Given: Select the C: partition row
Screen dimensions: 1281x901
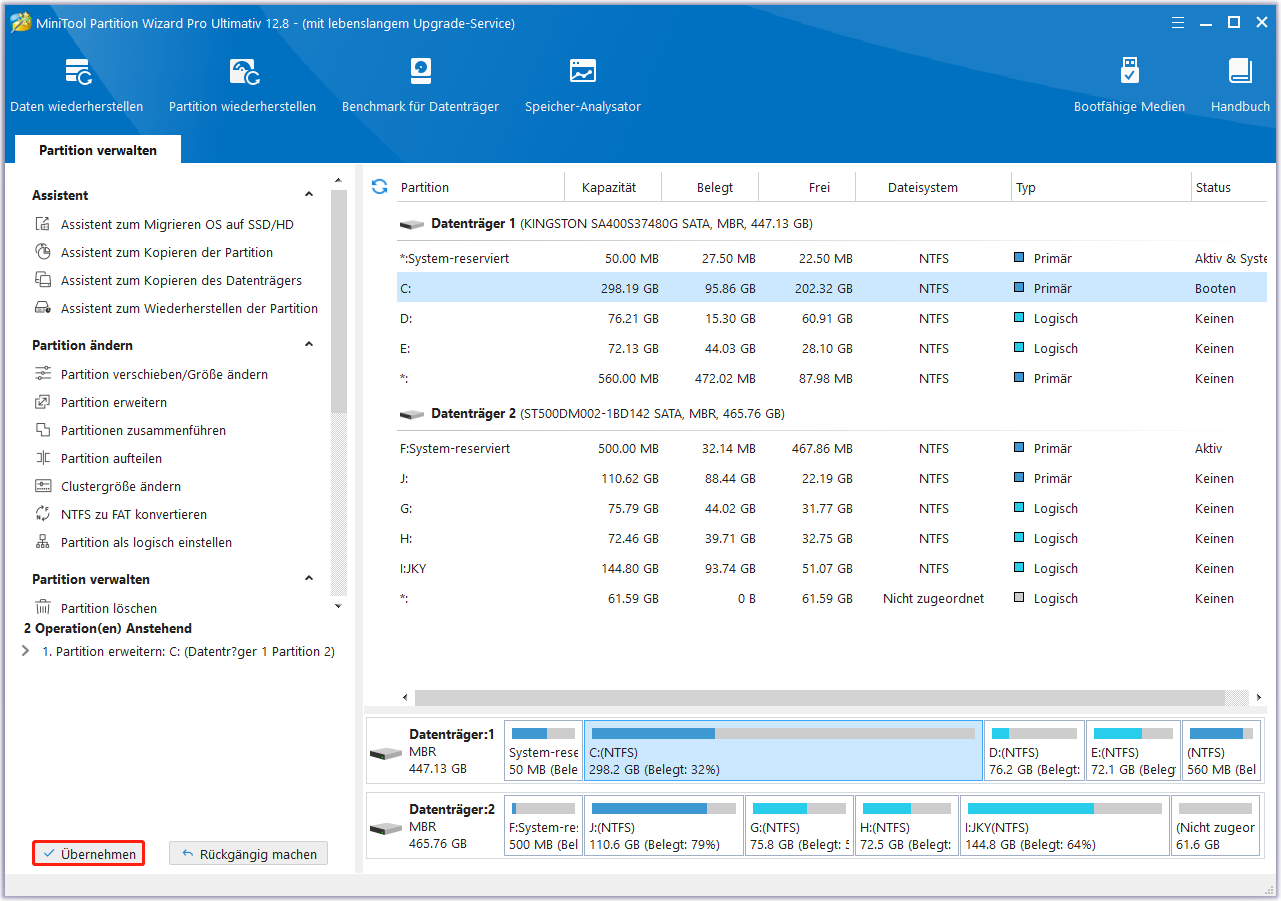Looking at the screenshot, I should tap(832, 289).
